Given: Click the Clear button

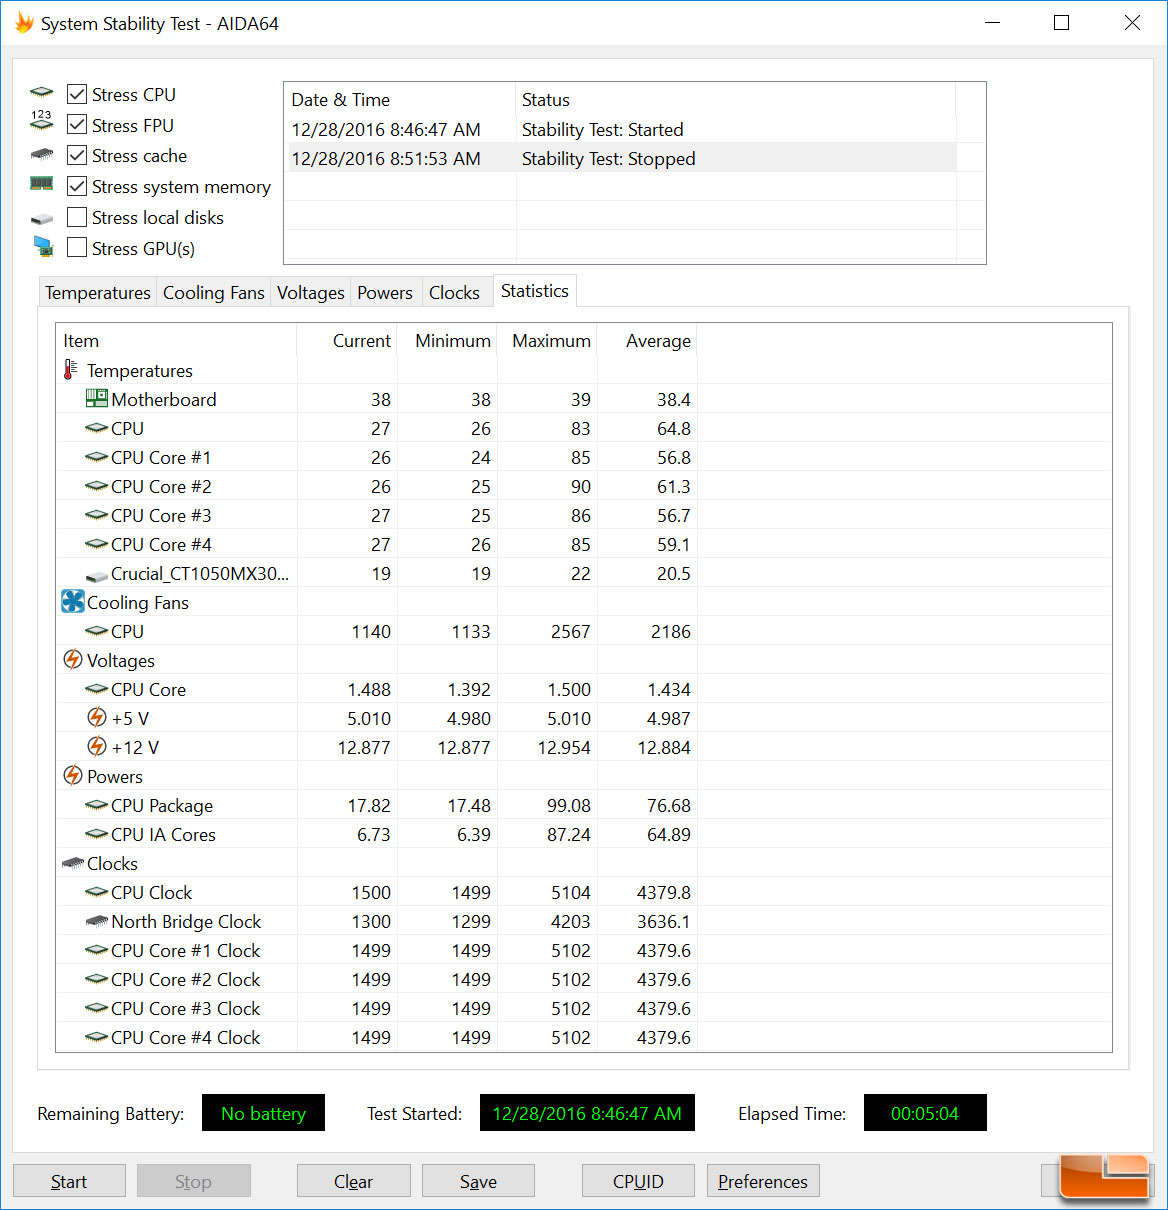Looking at the screenshot, I should coord(354,1181).
